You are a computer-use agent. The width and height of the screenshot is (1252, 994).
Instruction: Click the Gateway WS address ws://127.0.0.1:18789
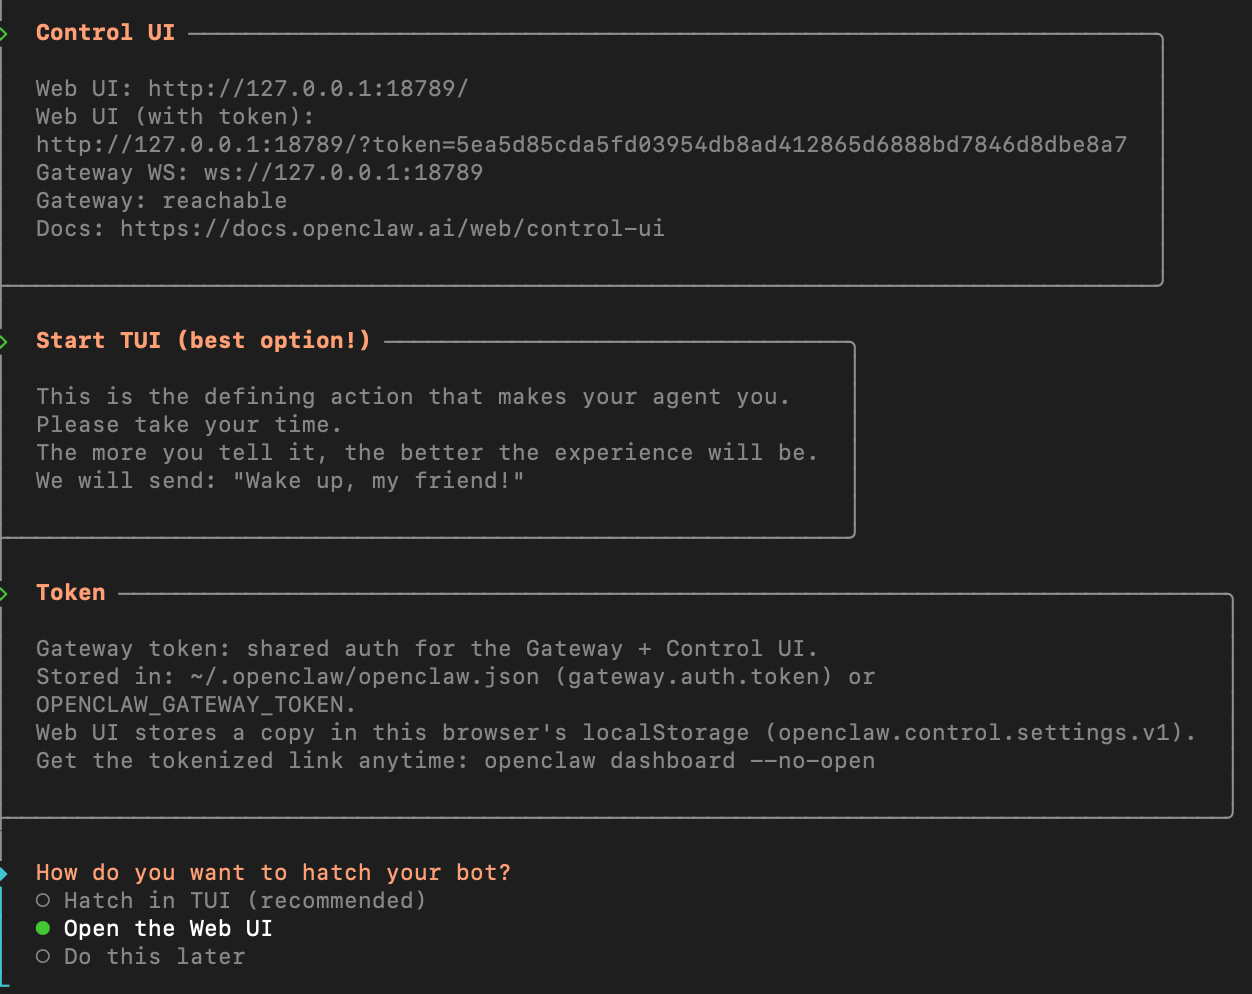click(x=343, y=173)
